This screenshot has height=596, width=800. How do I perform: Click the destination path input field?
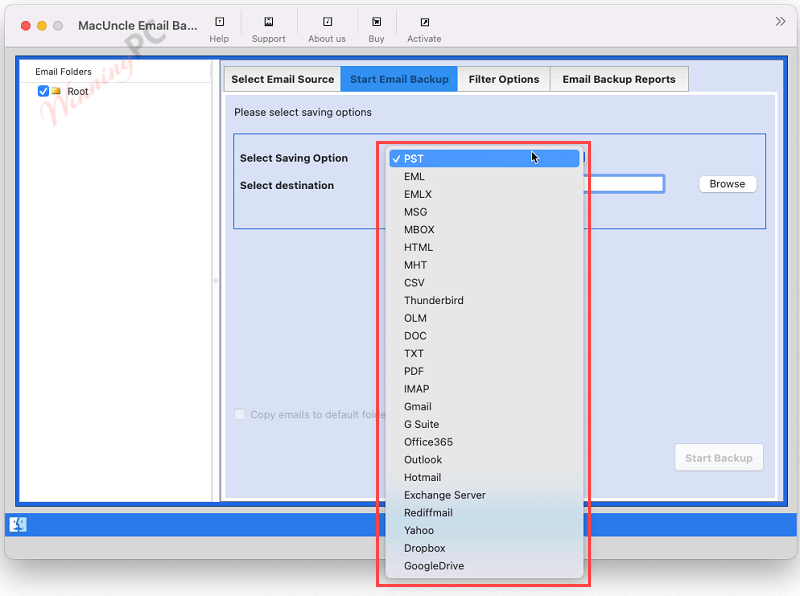pyautogui.click(x=624, y=184)
